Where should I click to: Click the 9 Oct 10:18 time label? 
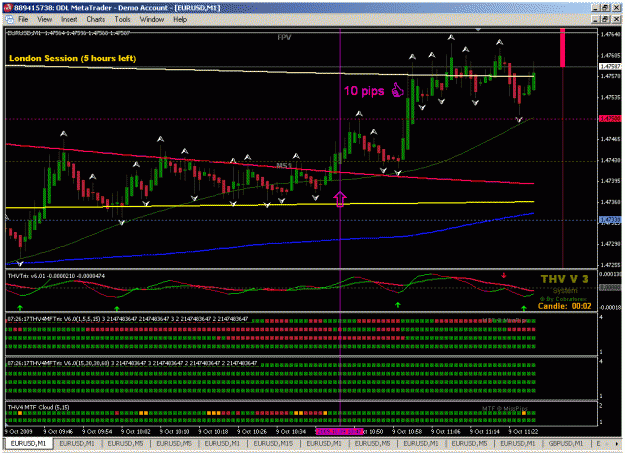click(x=213, y=431)
